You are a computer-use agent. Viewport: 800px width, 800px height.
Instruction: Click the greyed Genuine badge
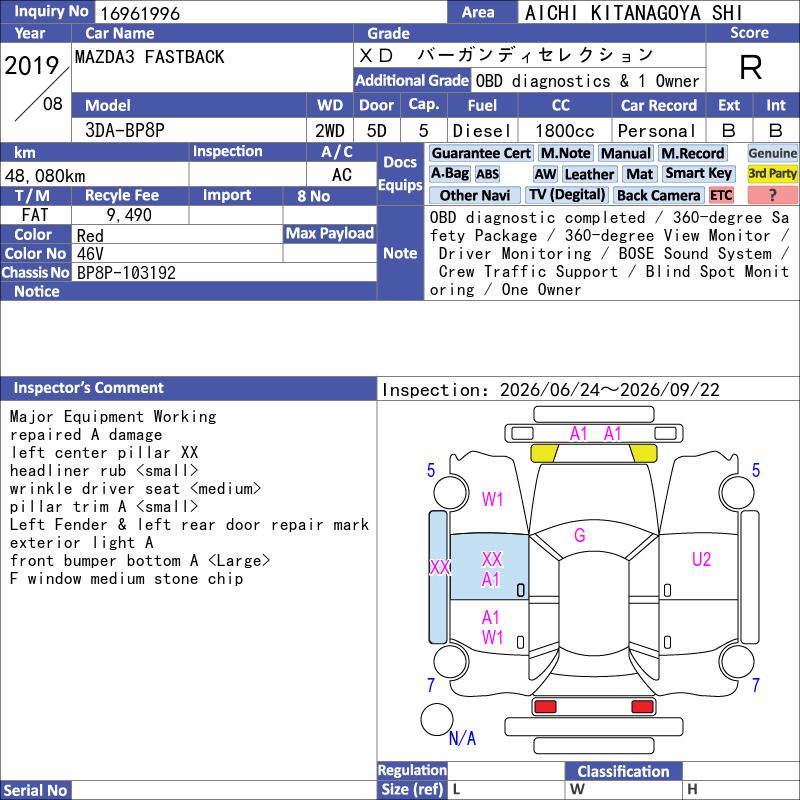point(772,153)
